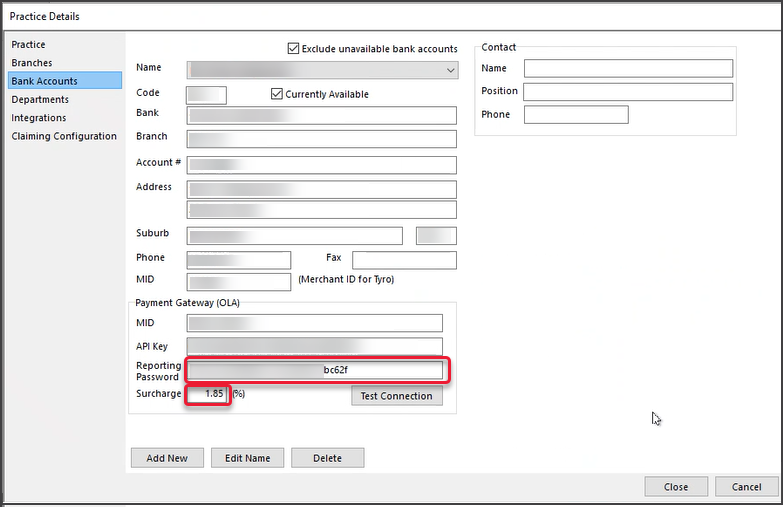Toggle Currently Available checkbox
This screenshot has width=783, height=507.
277,94
